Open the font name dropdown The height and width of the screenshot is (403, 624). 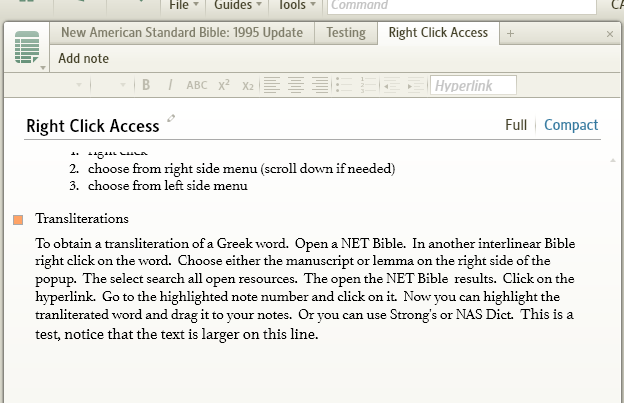[79, 85]
